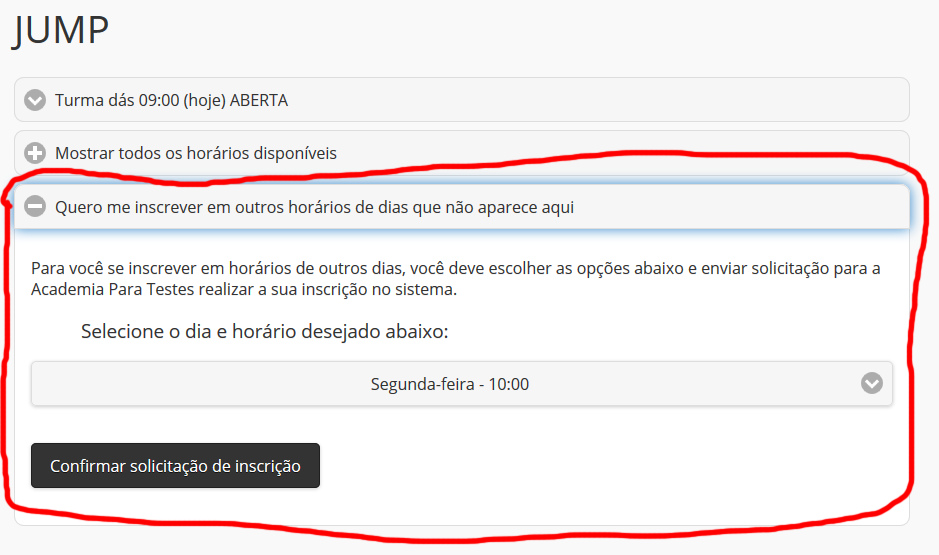
Task: Expand the Turma dás 09:00 (hoje) ABERTA section
Action: click(x=172, y=100)
